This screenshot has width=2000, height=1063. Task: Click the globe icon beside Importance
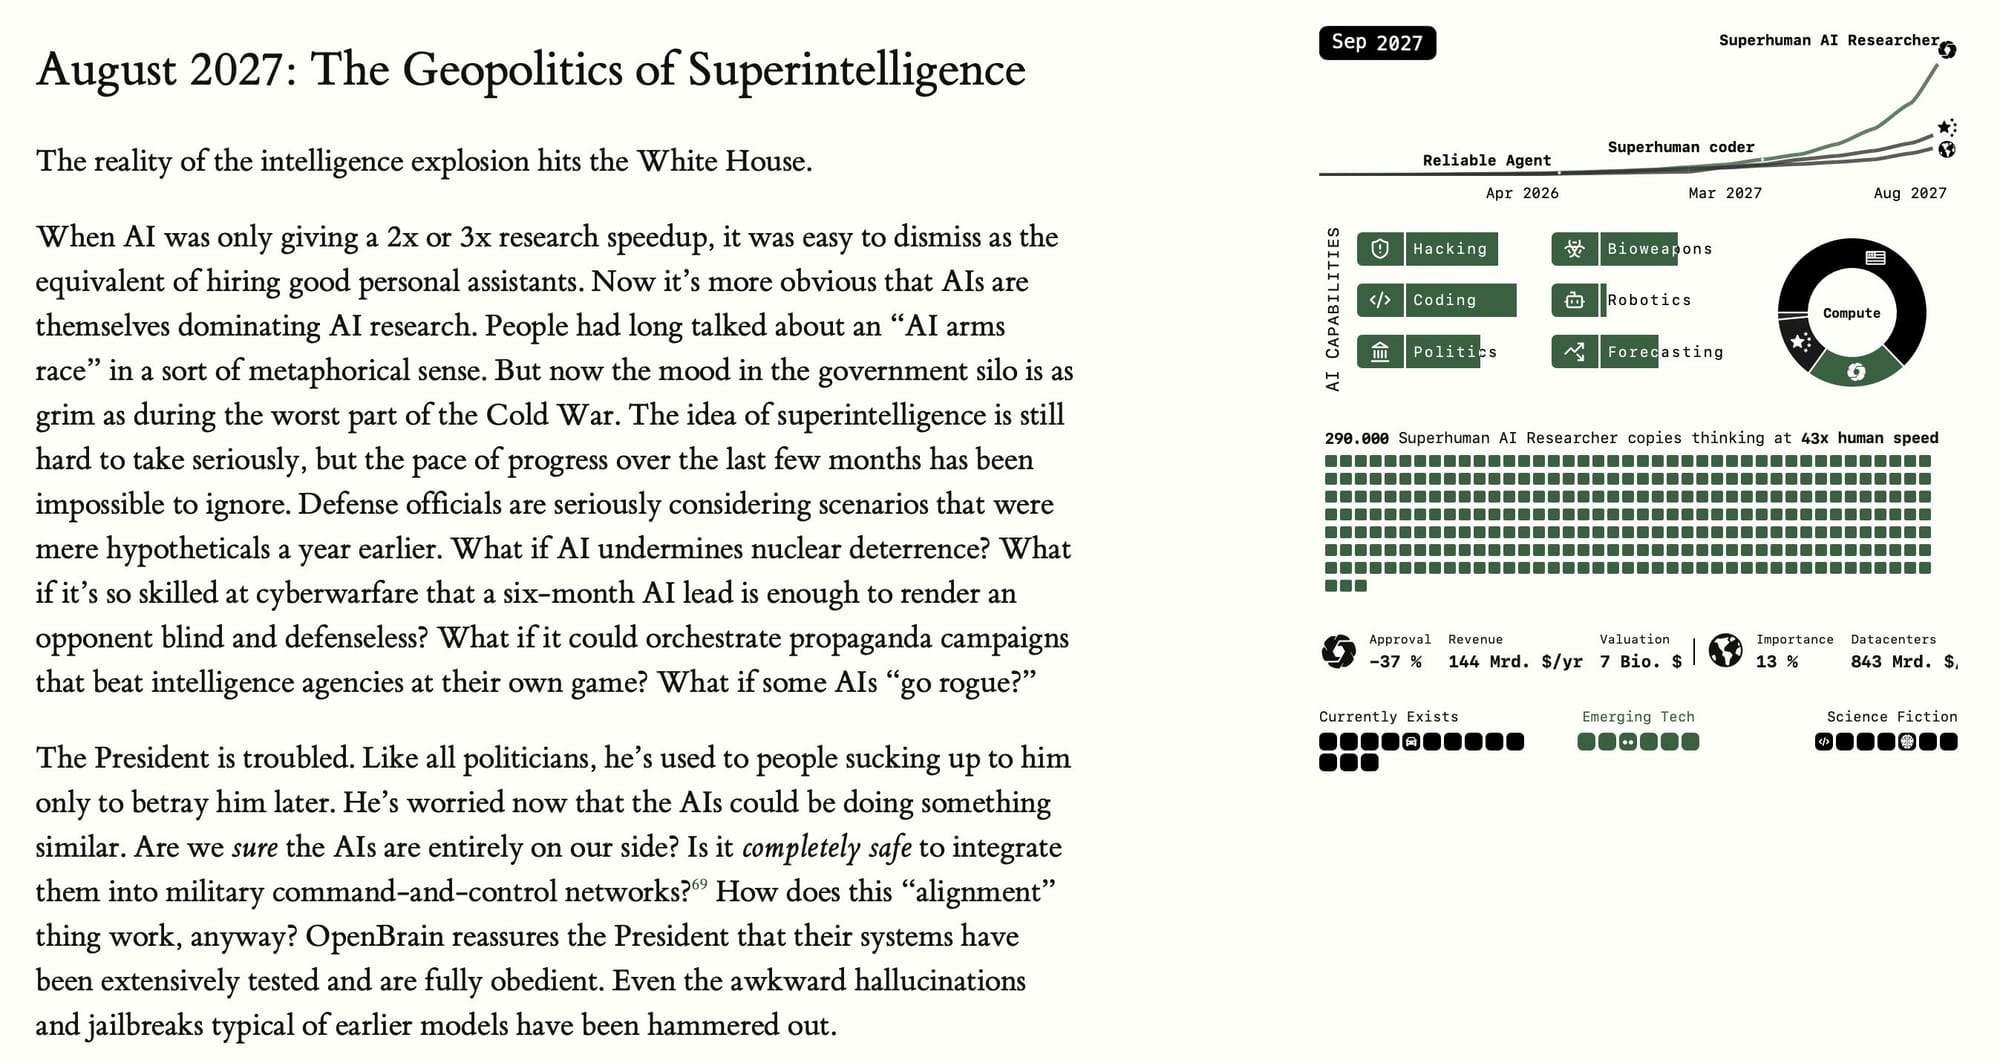pos(1725,651)
